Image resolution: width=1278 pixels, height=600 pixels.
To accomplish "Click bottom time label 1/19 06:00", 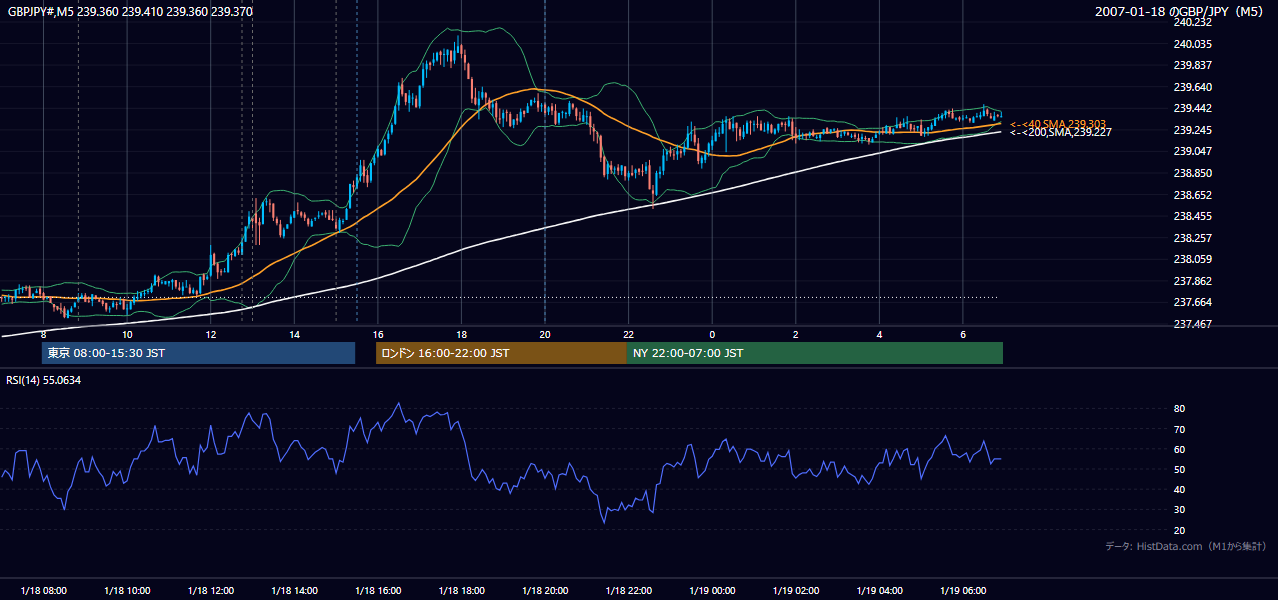I will click(962, 591).
